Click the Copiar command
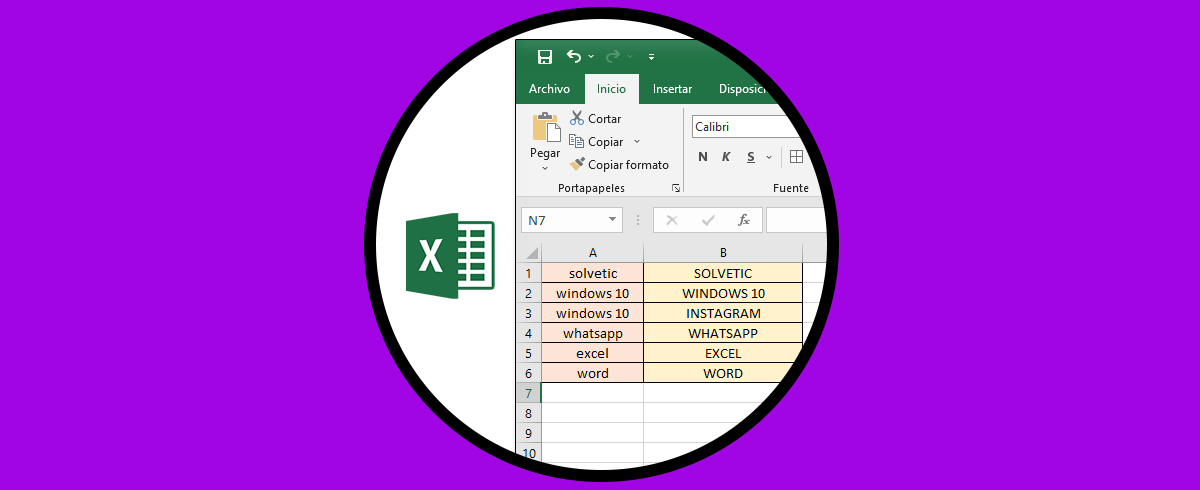Viewport: 1200px width, 490px height. 597,142
